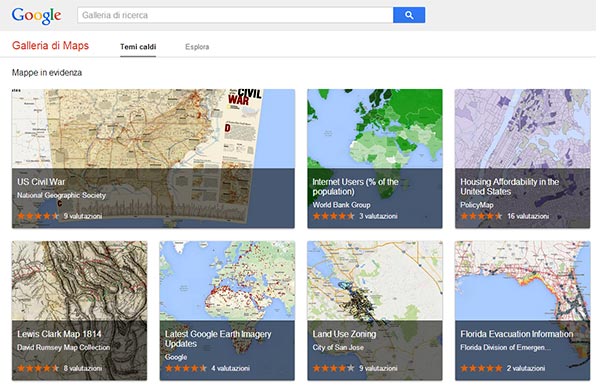The image size is (600, 389).
Task: Click the star rating of Housing Affordability map
Action: (x=481, y=216)
